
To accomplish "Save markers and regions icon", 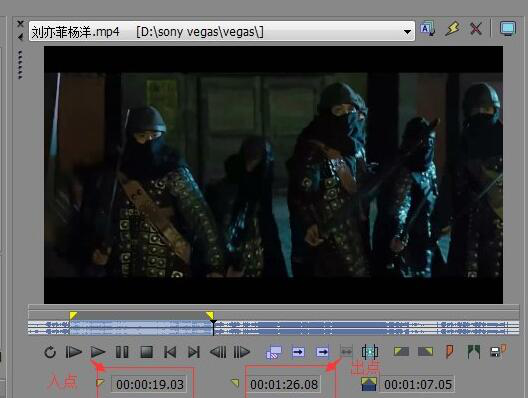I will (x=498, y=351).
